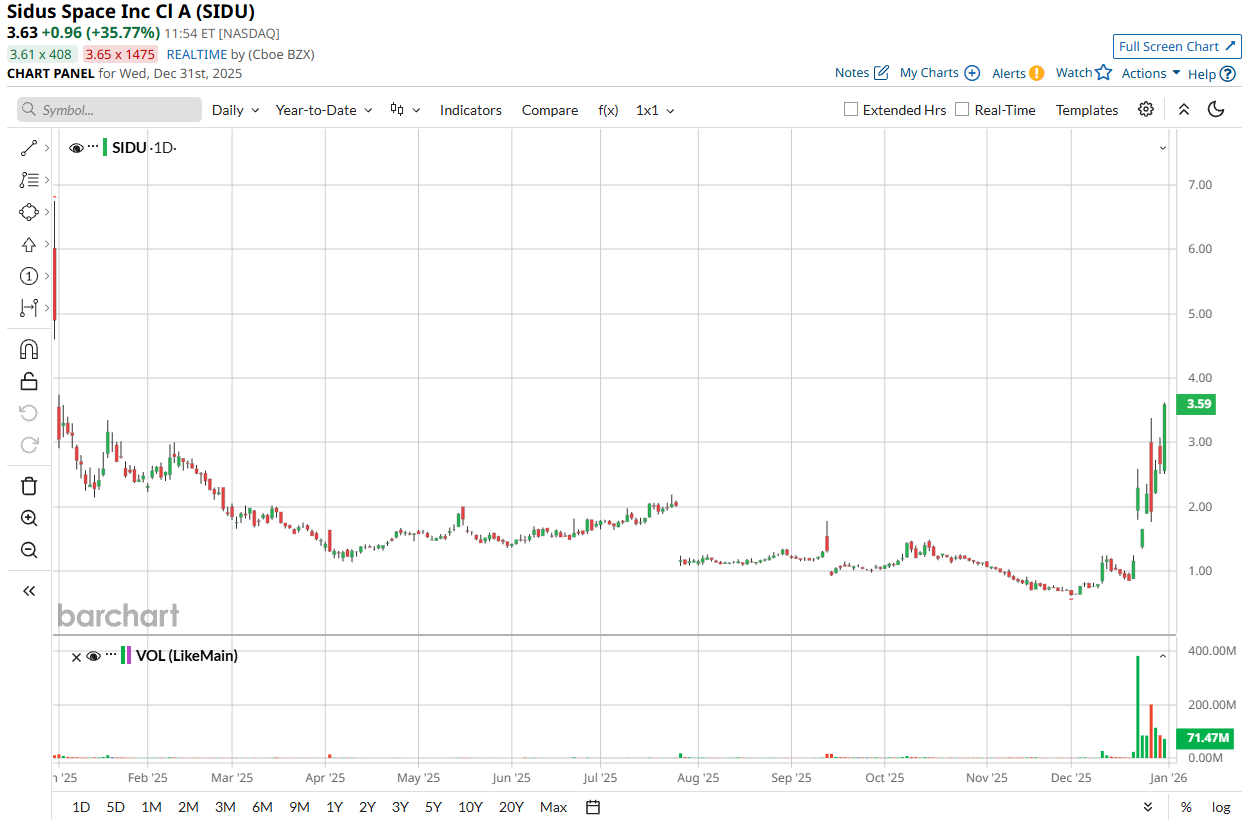Select the 10Y range button
The width and height of the screenshot is (1248, 820).
tap(470, 807)
